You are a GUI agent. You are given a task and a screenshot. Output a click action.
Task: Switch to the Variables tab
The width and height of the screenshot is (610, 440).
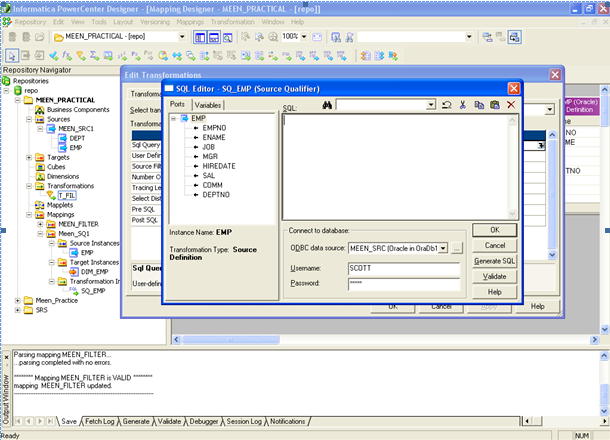(208, 105)
